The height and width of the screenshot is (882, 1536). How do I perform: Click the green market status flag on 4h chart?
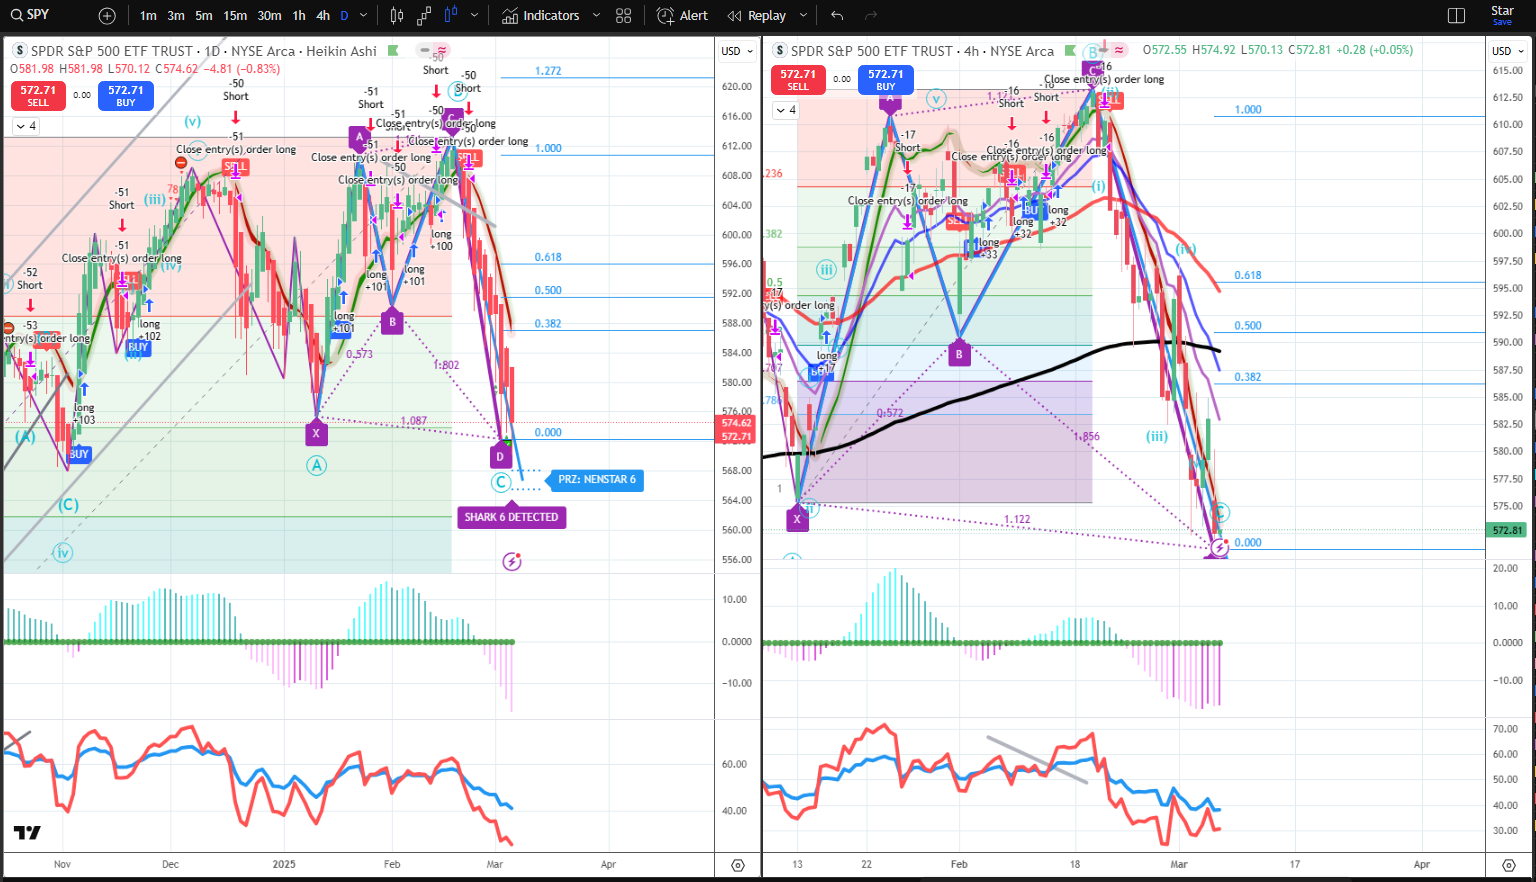(1070, 51)
